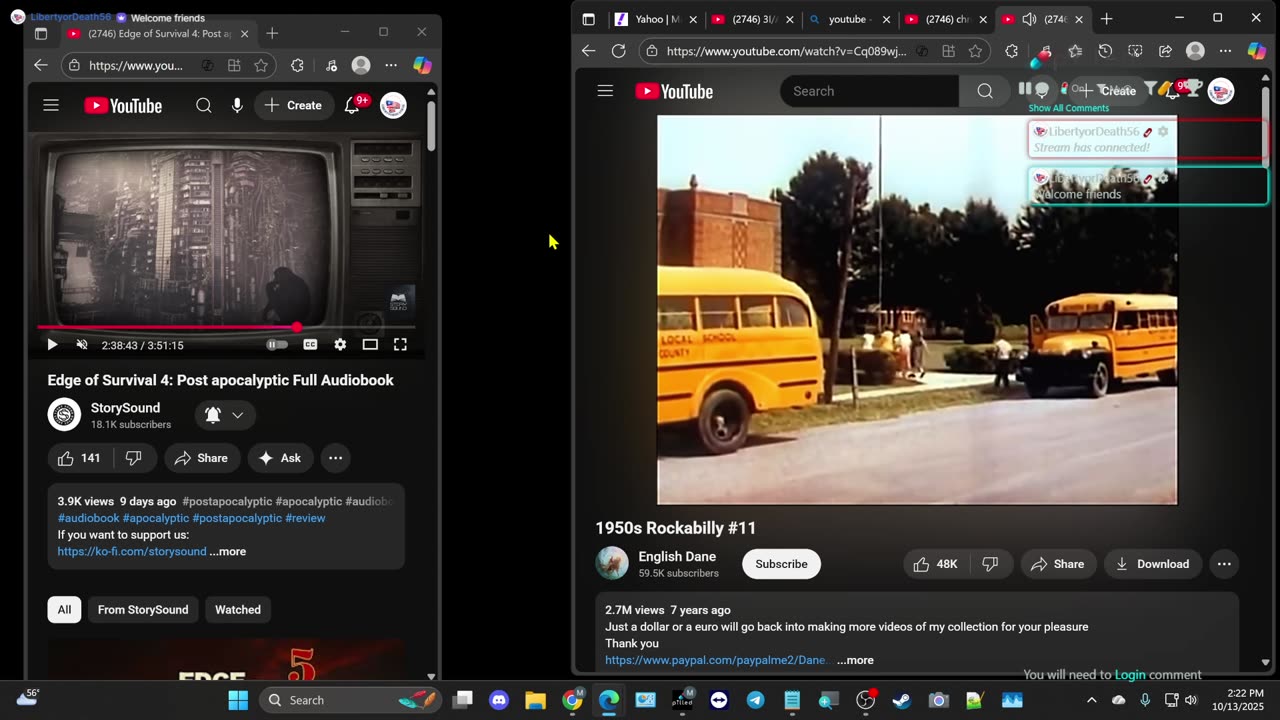Open Windows Start menu
1280x720 pixels.
238,700
